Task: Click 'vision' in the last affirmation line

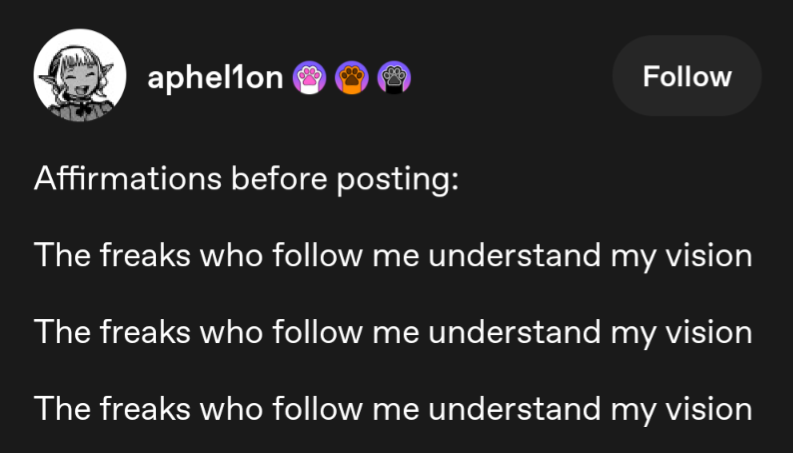Action: (709, 407)
